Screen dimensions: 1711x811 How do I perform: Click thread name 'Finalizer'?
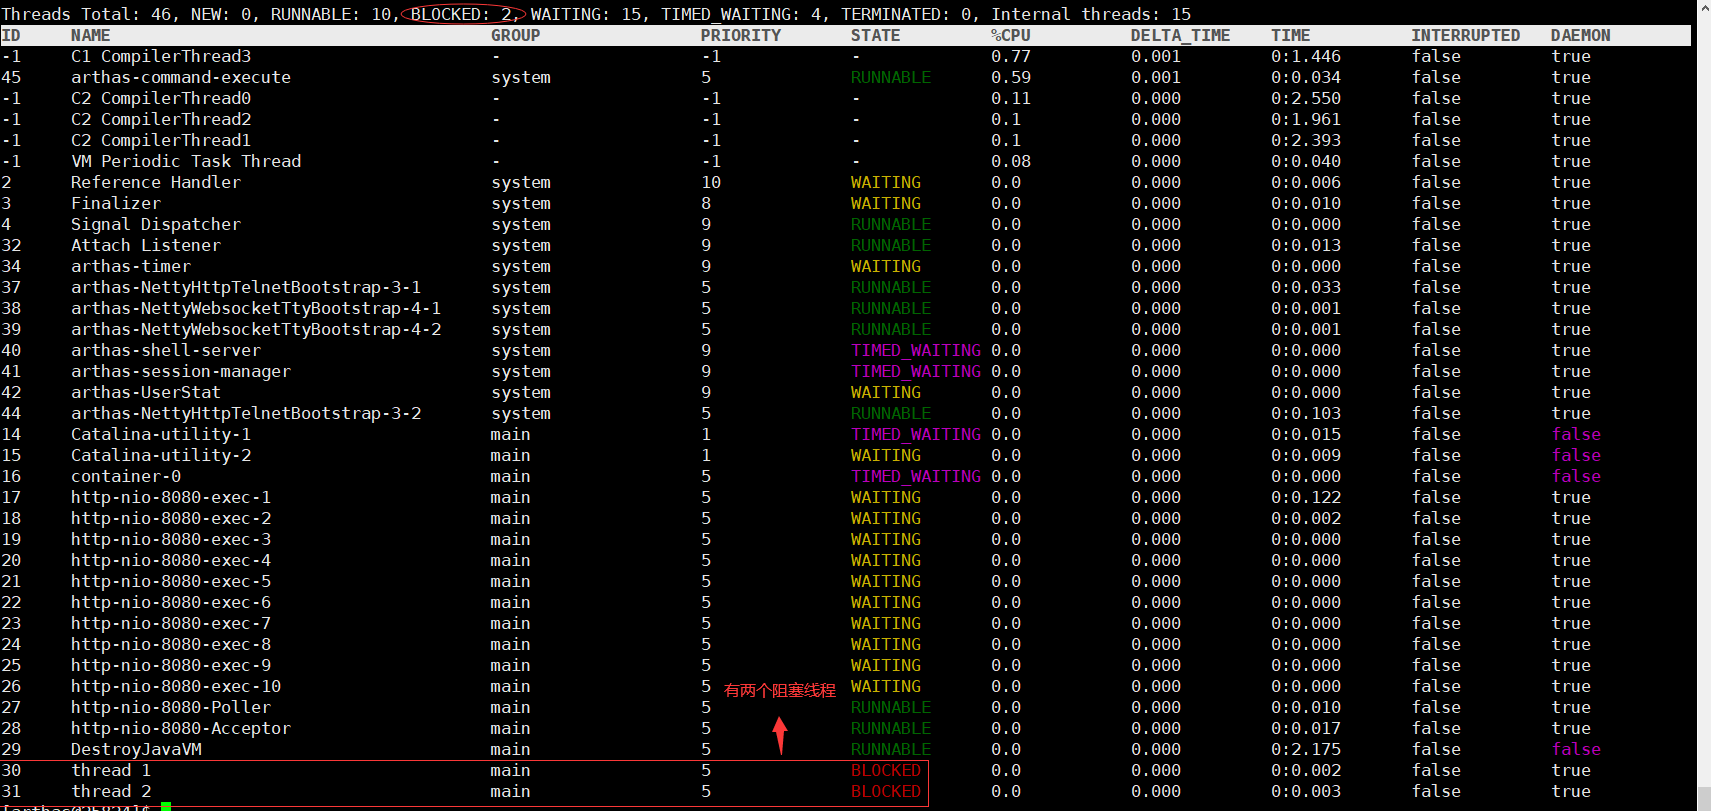(x=116, y=203)
